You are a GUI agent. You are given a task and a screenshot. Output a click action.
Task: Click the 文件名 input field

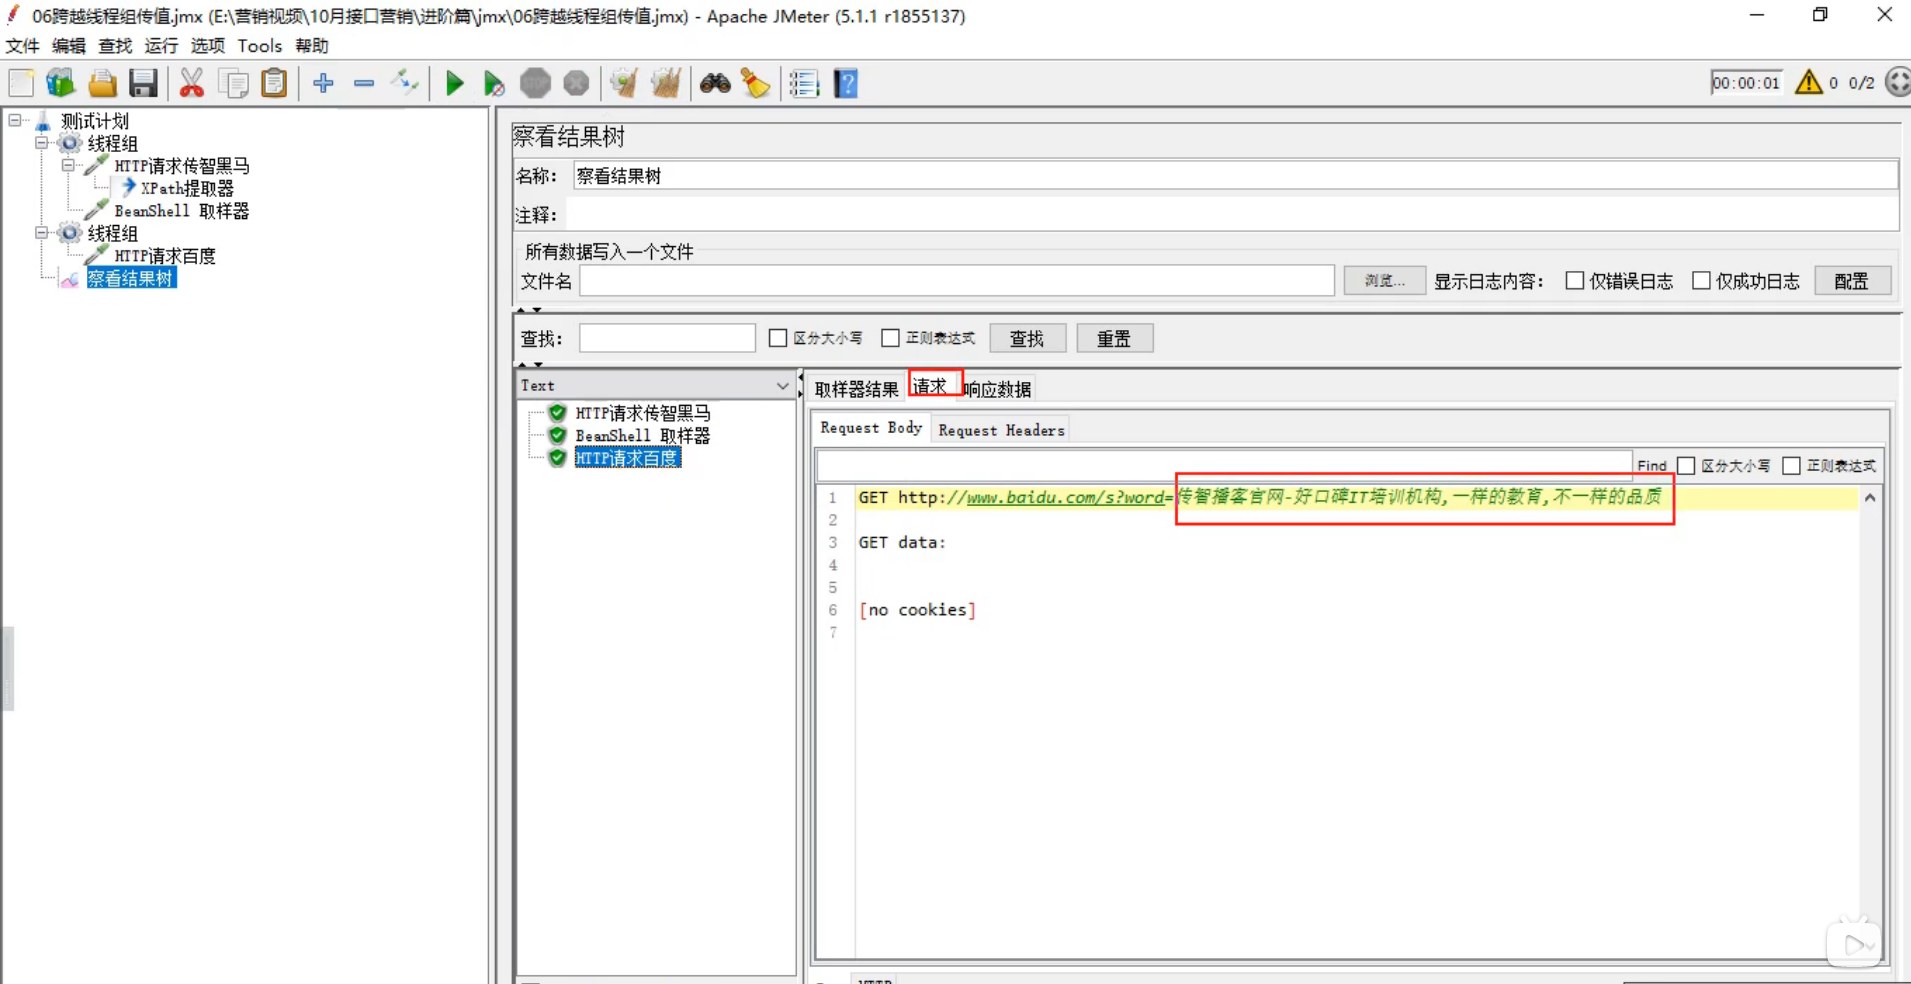click(x=957, y=281)
